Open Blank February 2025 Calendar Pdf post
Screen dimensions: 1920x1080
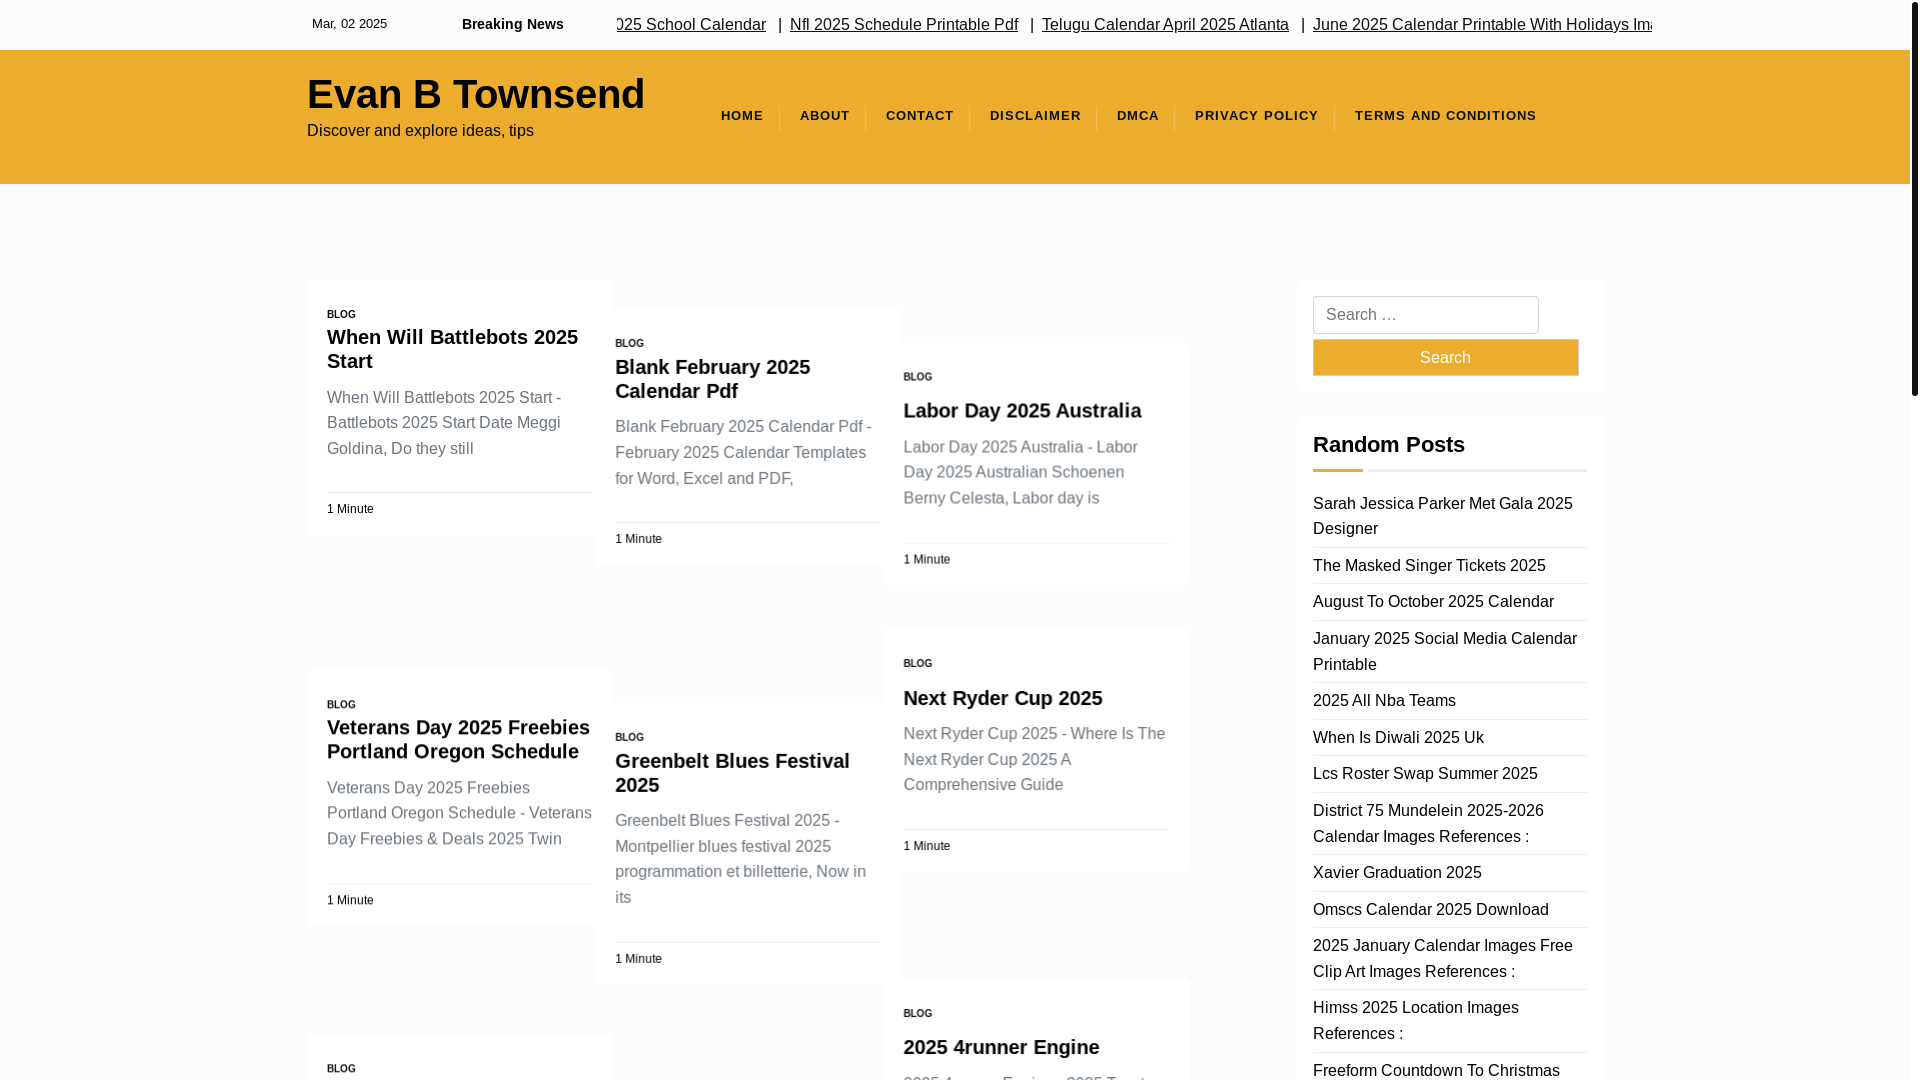[x=712, y=379]
